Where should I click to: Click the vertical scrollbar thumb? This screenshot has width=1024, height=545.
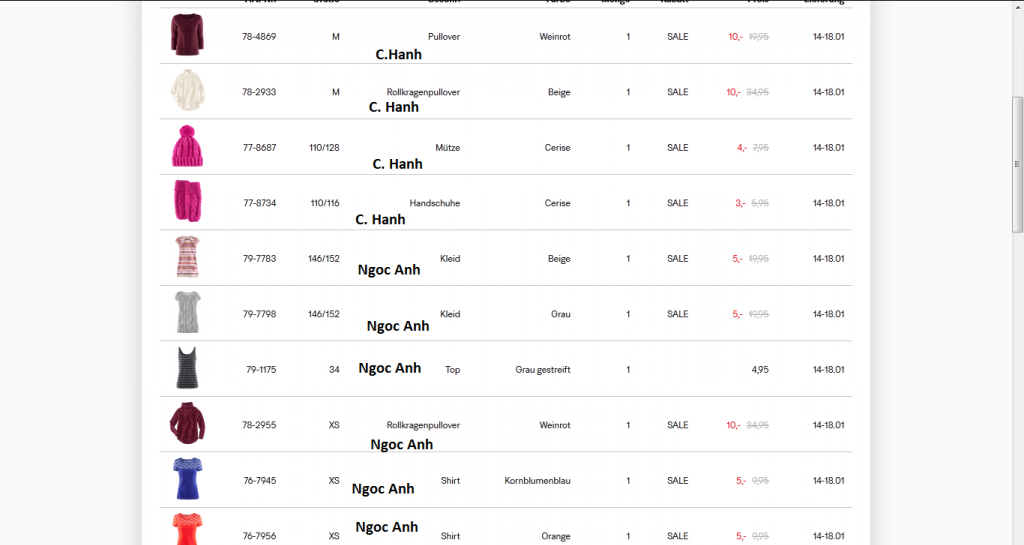point(1018,165)
